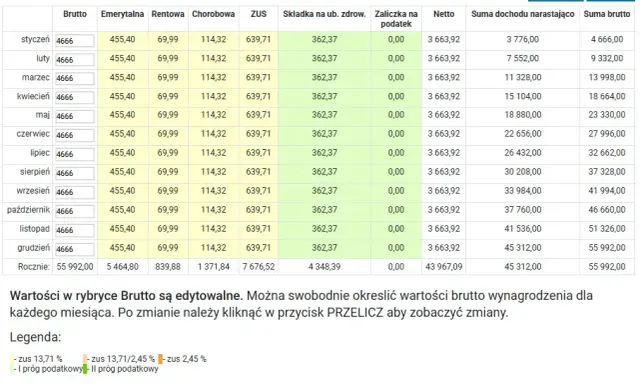Click listopad cumulative income 41 536,00
The image size is (640, 384).
[x=523, y=229]
